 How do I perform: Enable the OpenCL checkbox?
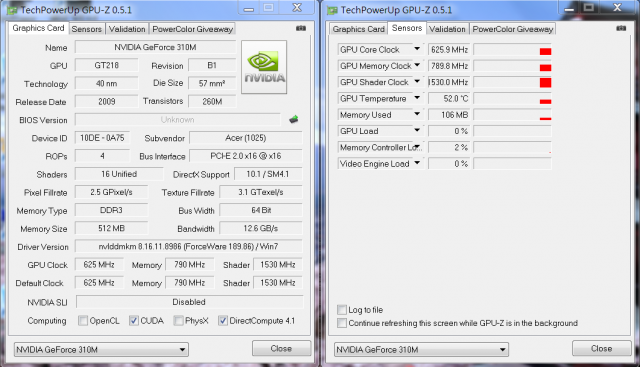coord(83,321)
